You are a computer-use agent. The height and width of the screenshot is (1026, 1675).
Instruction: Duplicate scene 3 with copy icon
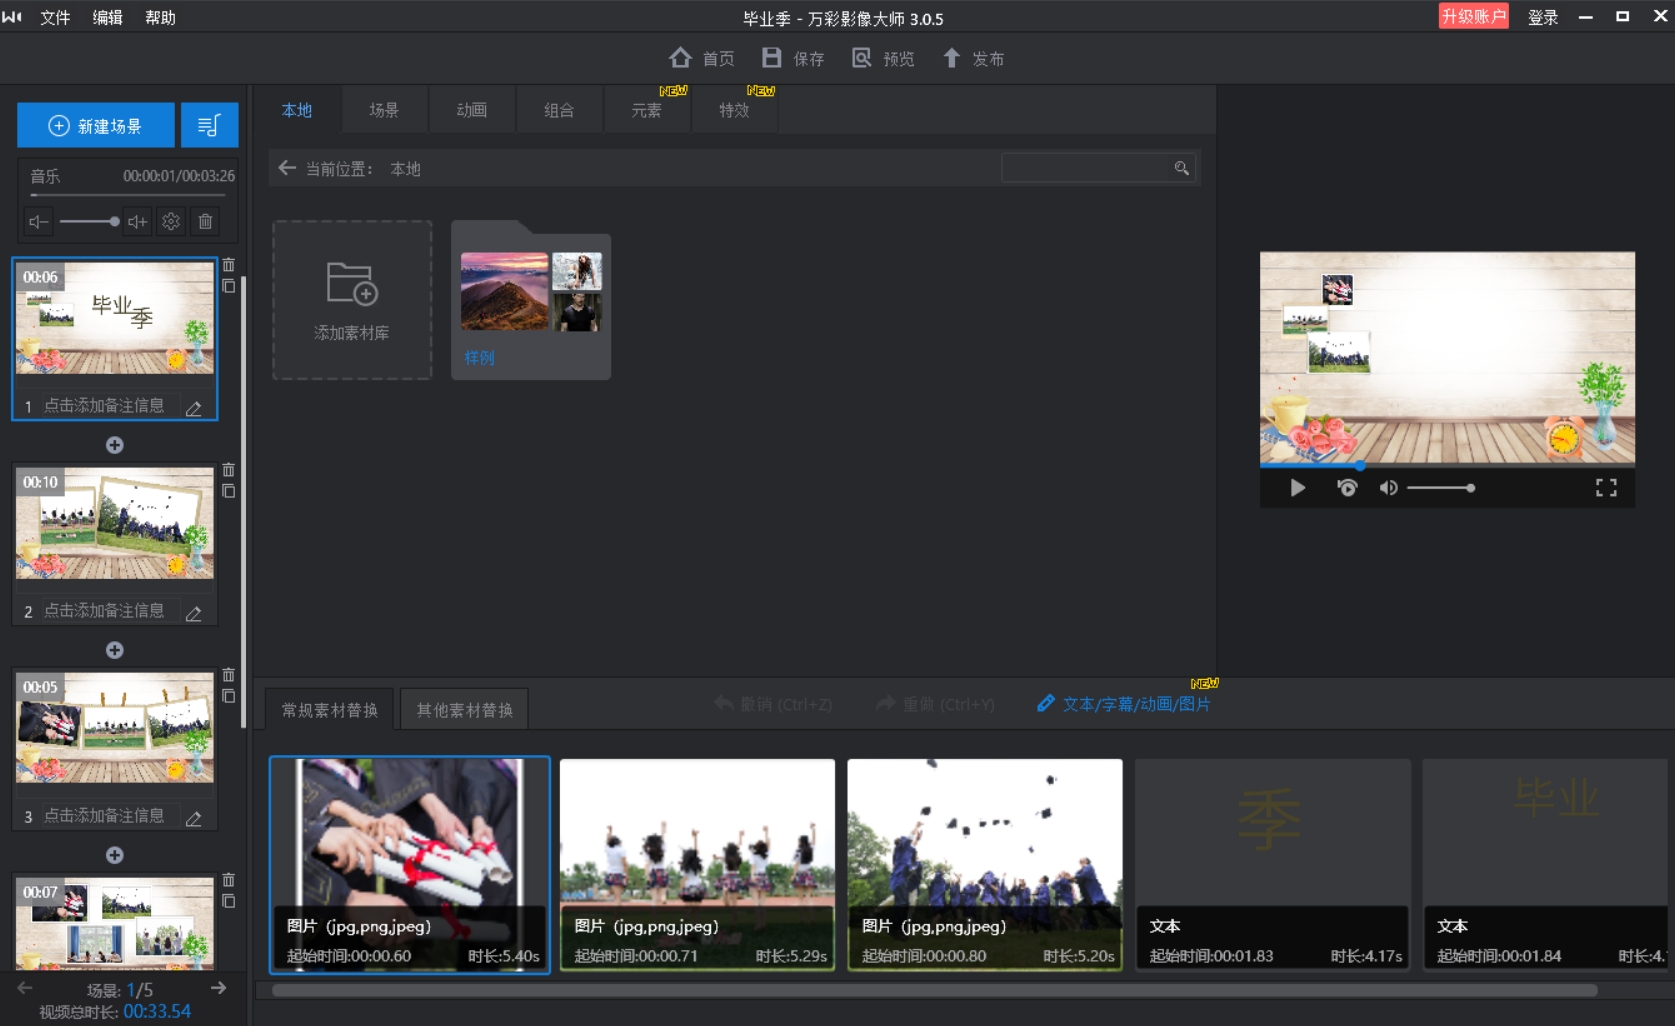click(229, 696)
